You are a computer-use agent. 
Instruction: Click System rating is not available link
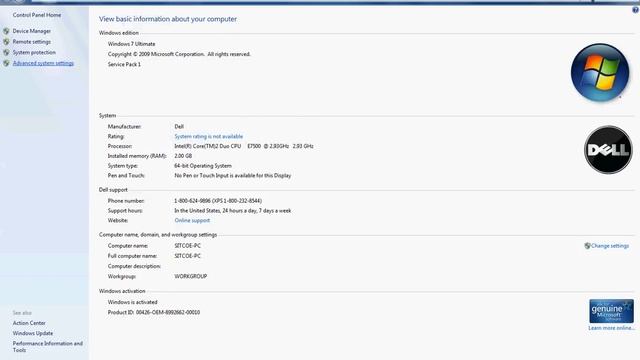(209, 136)
